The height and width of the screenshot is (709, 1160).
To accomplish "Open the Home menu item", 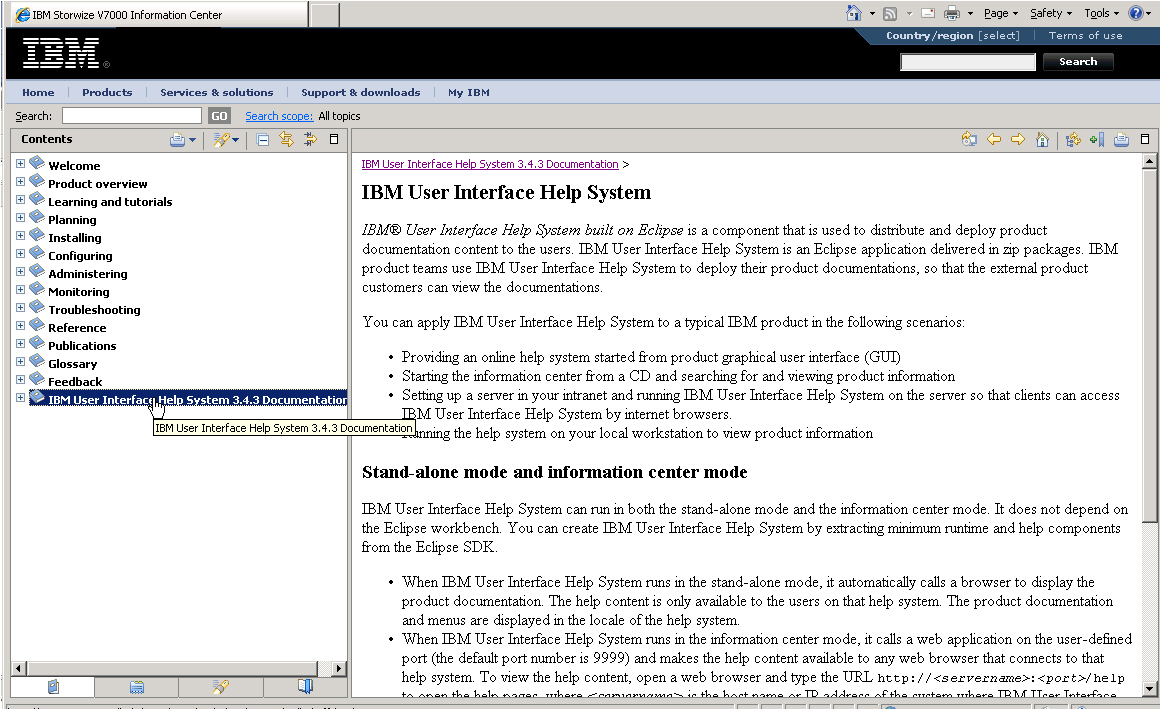I will (x=38, y=93).
